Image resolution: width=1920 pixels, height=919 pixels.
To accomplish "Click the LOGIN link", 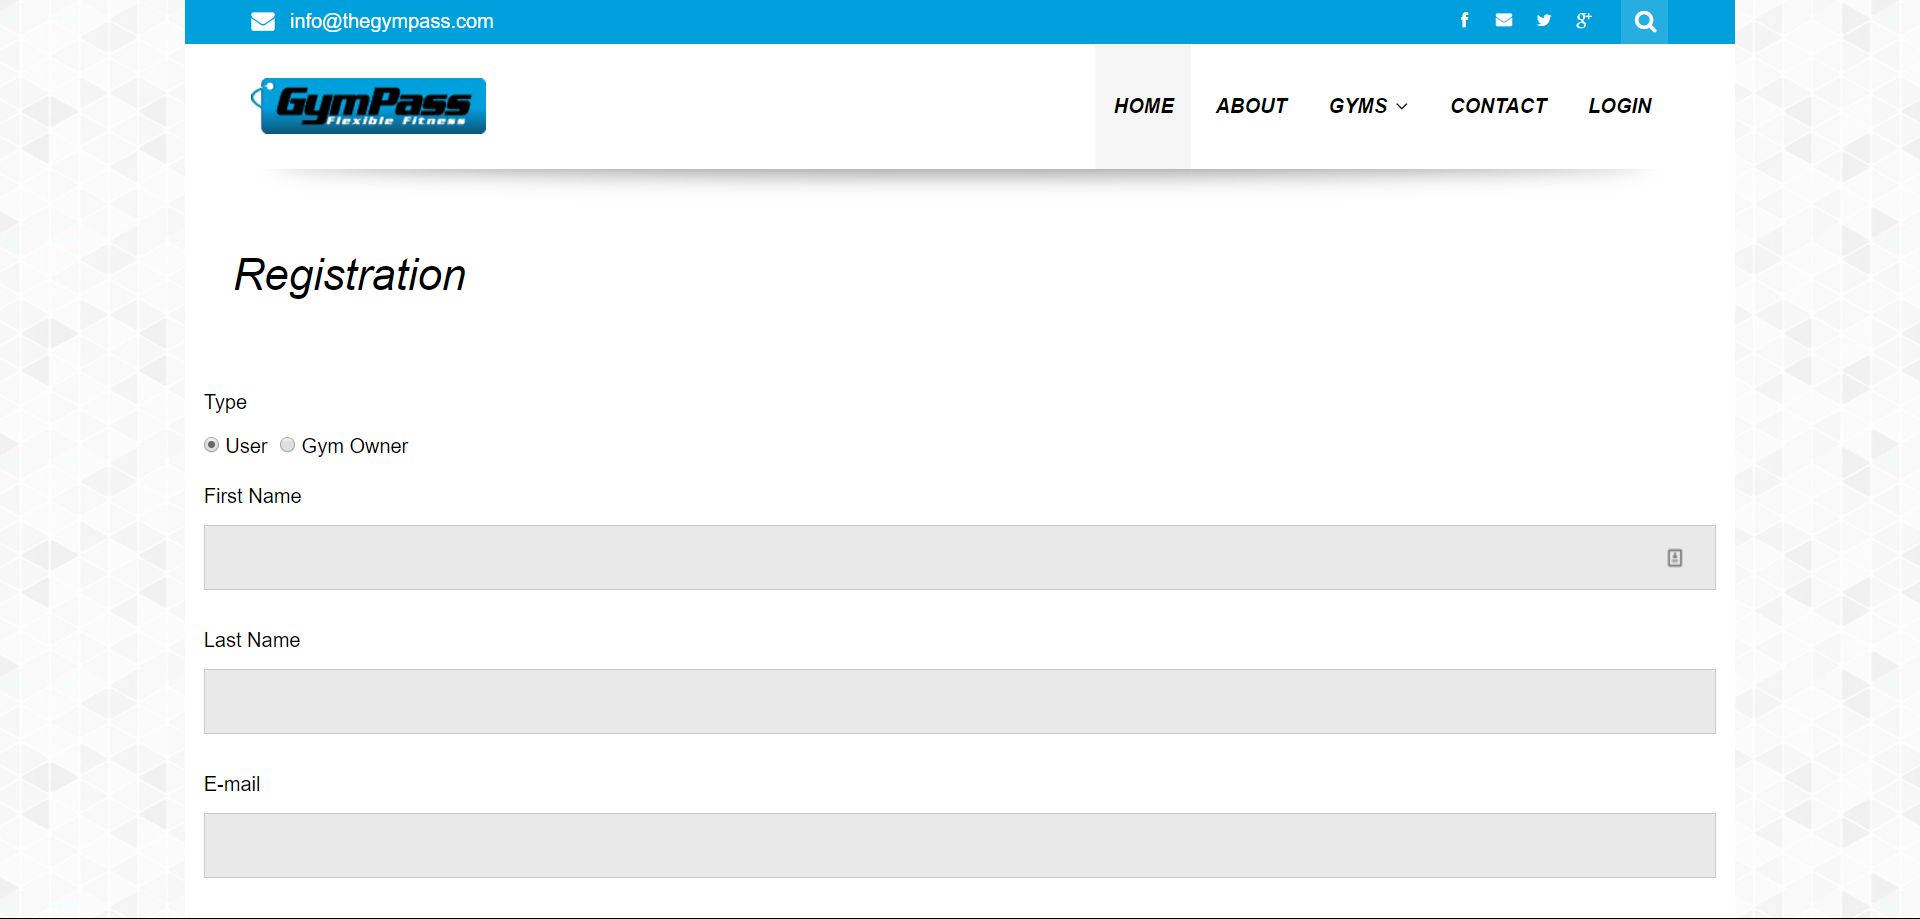I will tap(1620, 106).
